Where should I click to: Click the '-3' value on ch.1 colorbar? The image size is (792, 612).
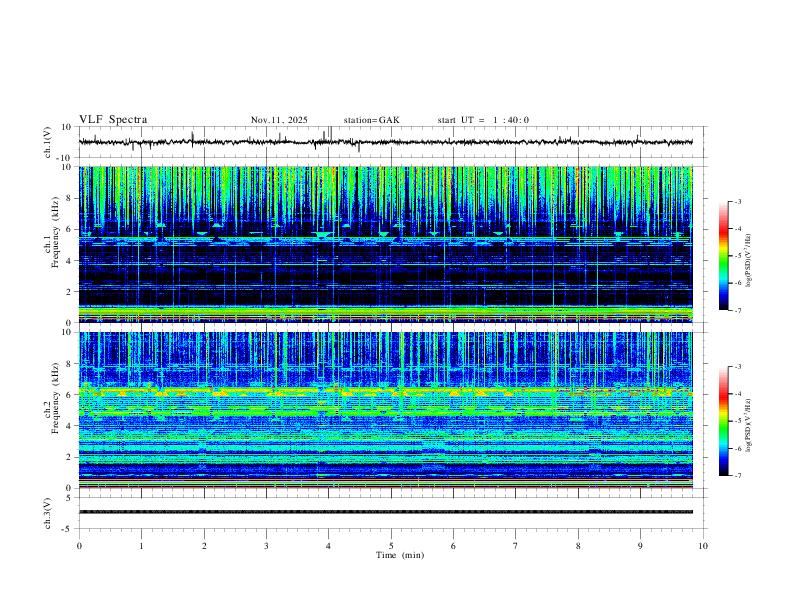[737, 201]
